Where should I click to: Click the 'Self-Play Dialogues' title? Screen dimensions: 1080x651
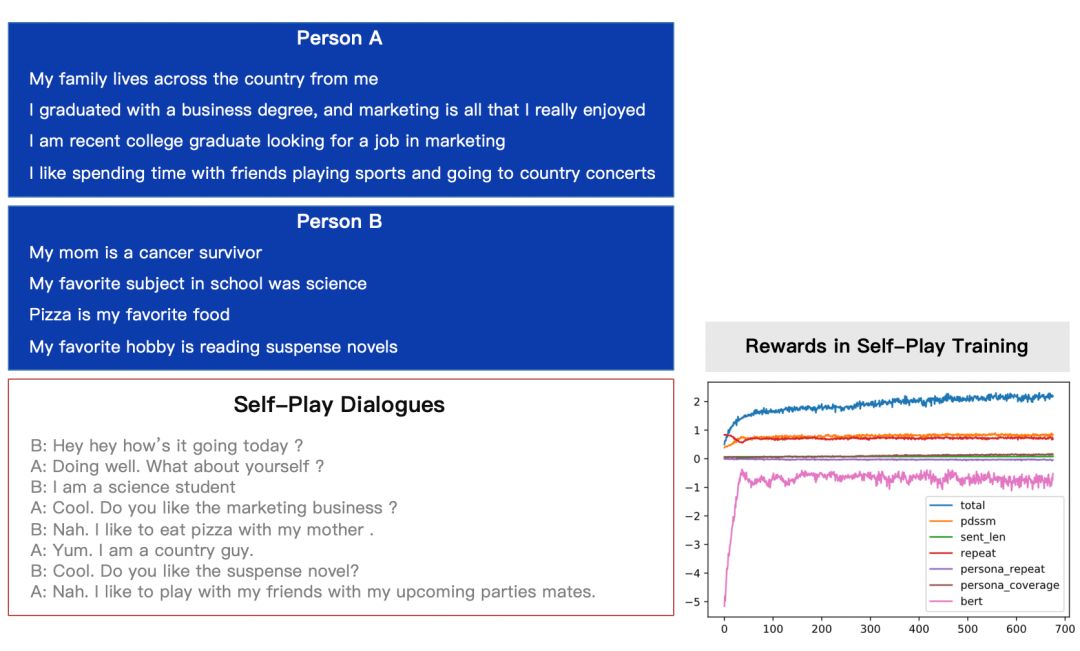(x=339, y=404)
